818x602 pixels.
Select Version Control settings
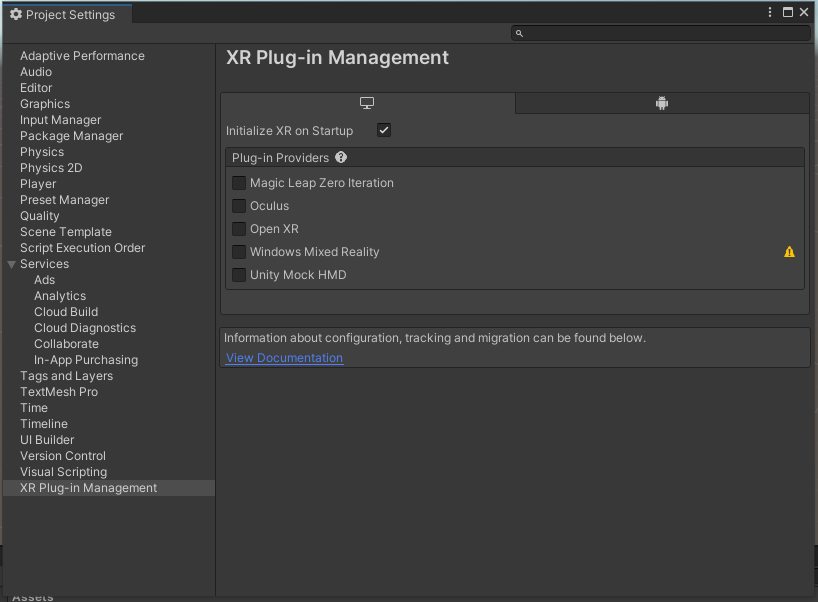coord(63,456)
